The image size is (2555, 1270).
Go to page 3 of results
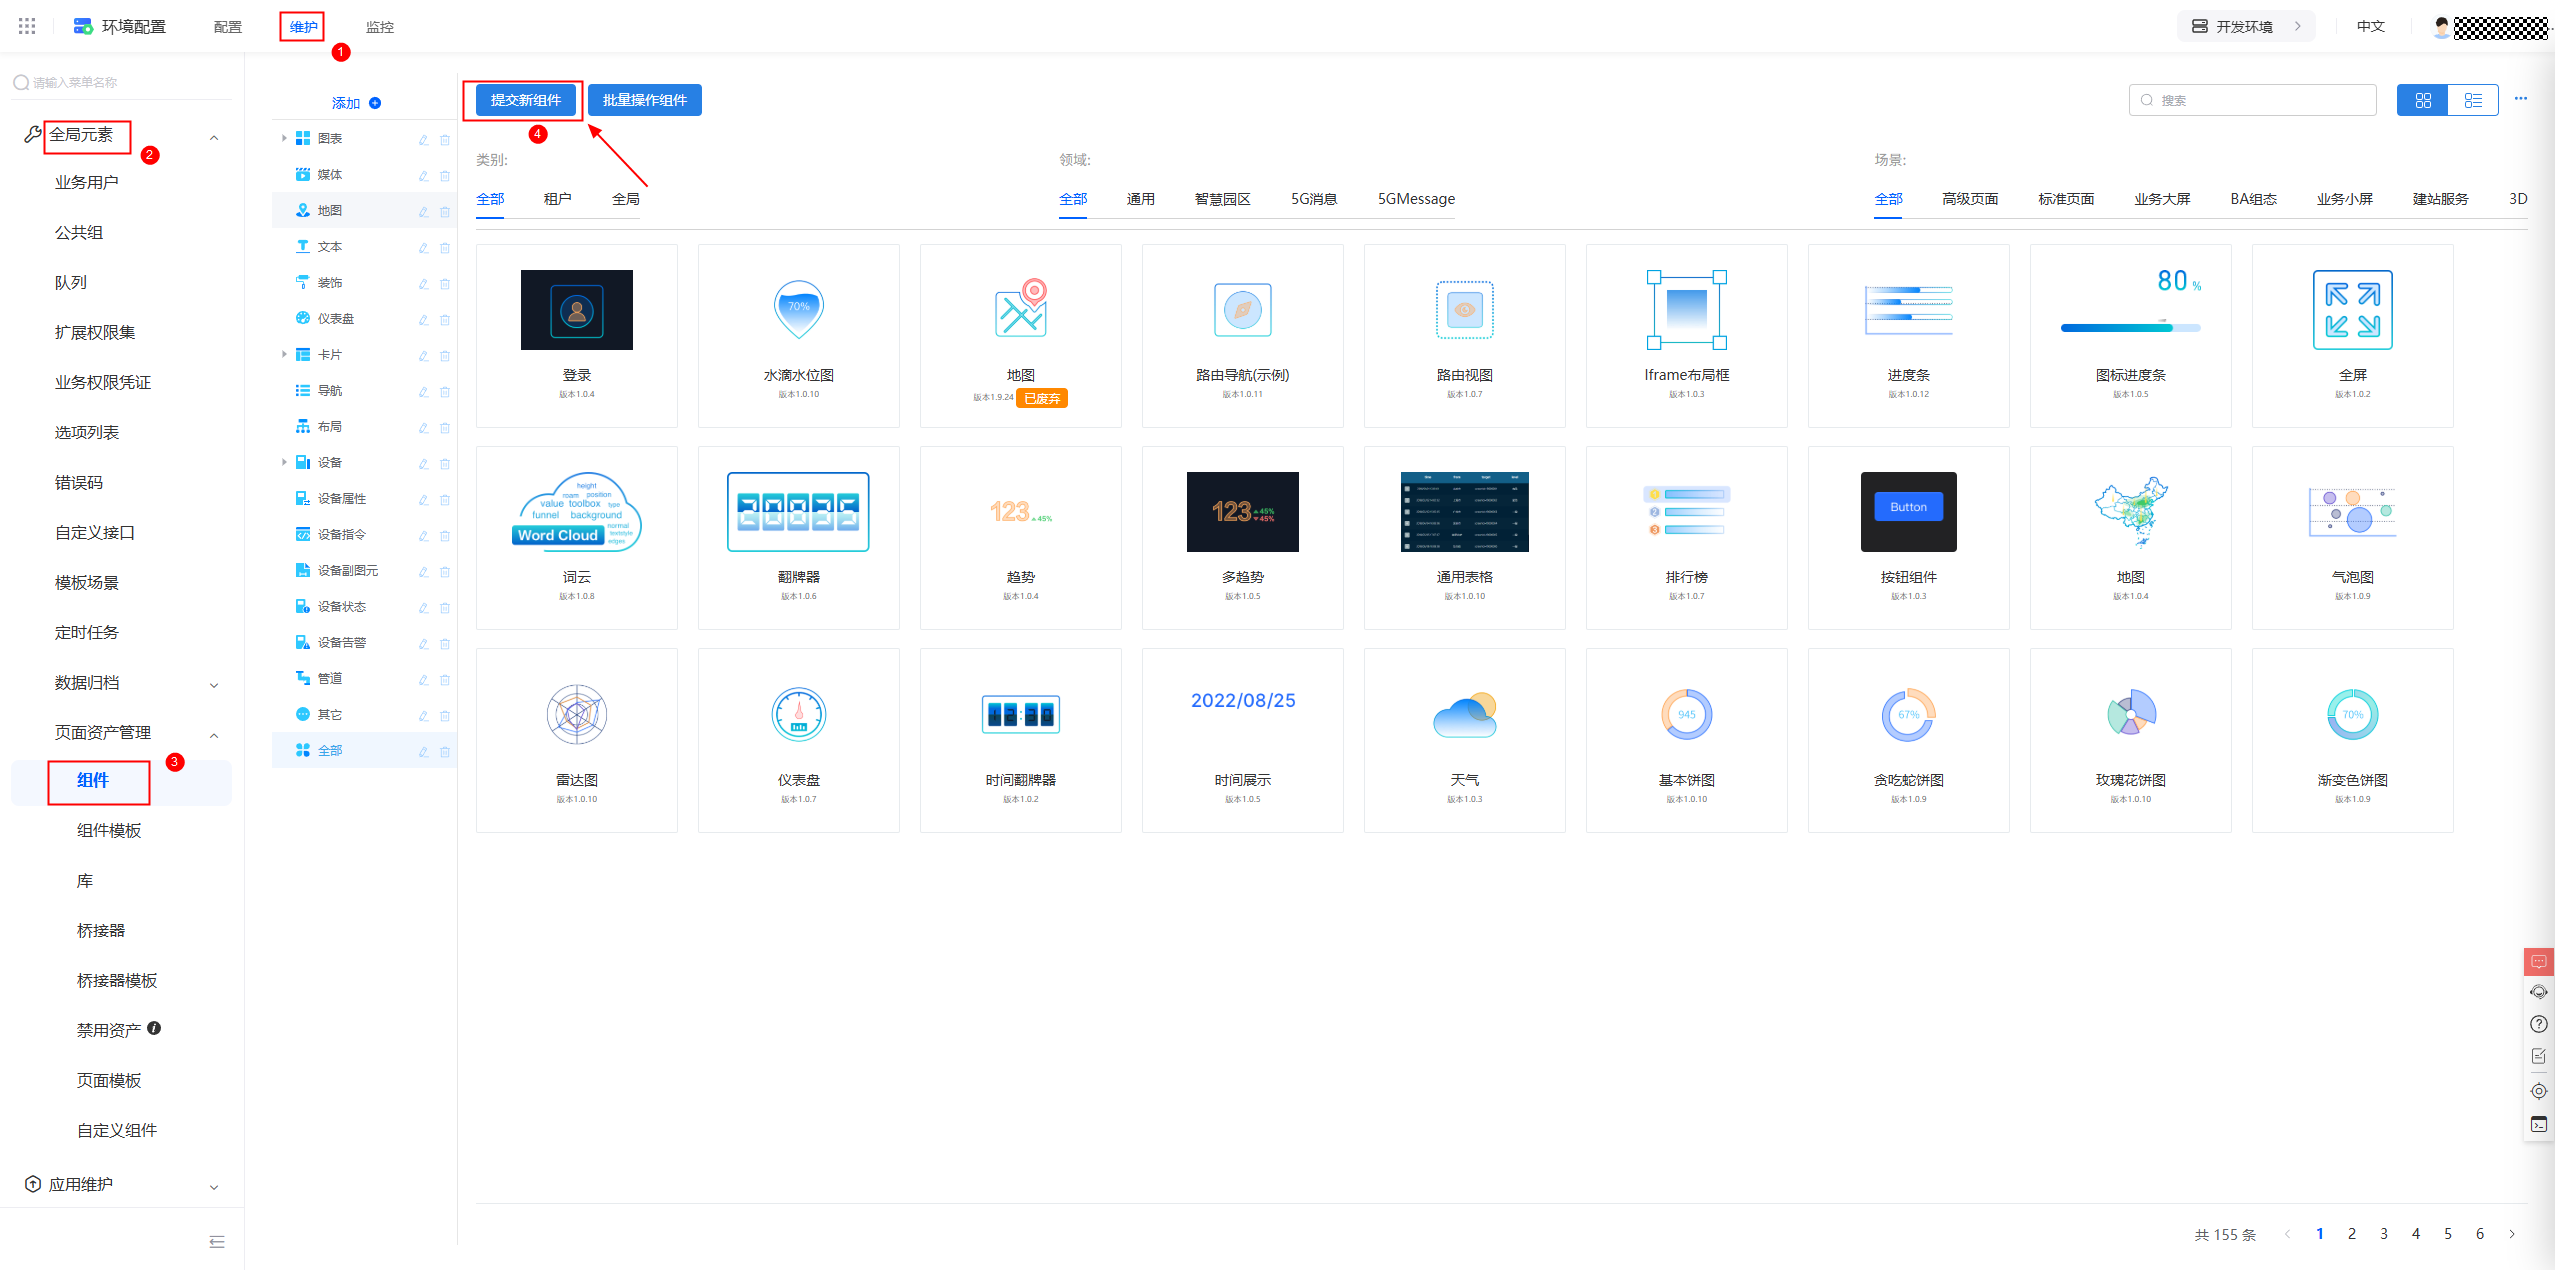2383,1233
